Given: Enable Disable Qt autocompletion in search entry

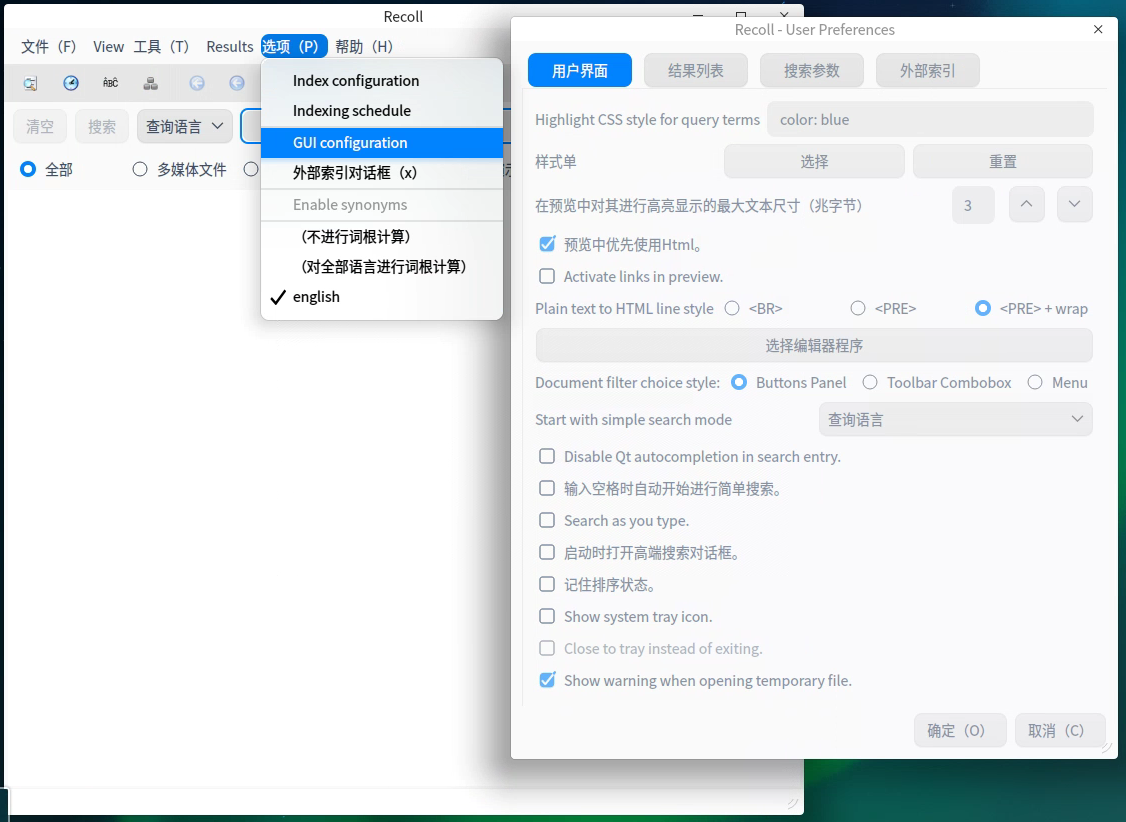Looking at the screenshot, I should [547, 457].
